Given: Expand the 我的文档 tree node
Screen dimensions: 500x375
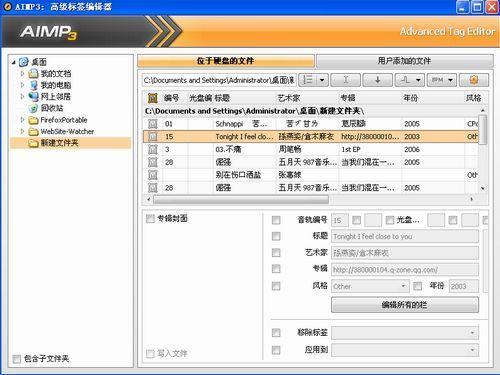Looking at the screenshot, I should tap(22, 73).
